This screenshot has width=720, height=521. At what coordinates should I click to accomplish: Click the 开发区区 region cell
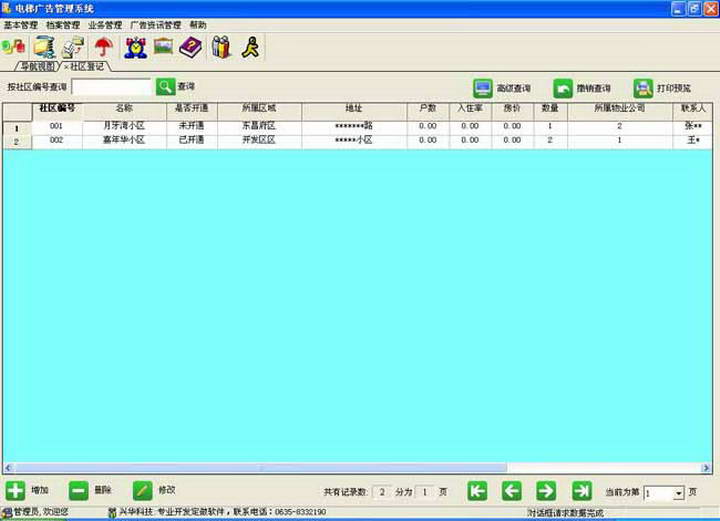point(259,140)
